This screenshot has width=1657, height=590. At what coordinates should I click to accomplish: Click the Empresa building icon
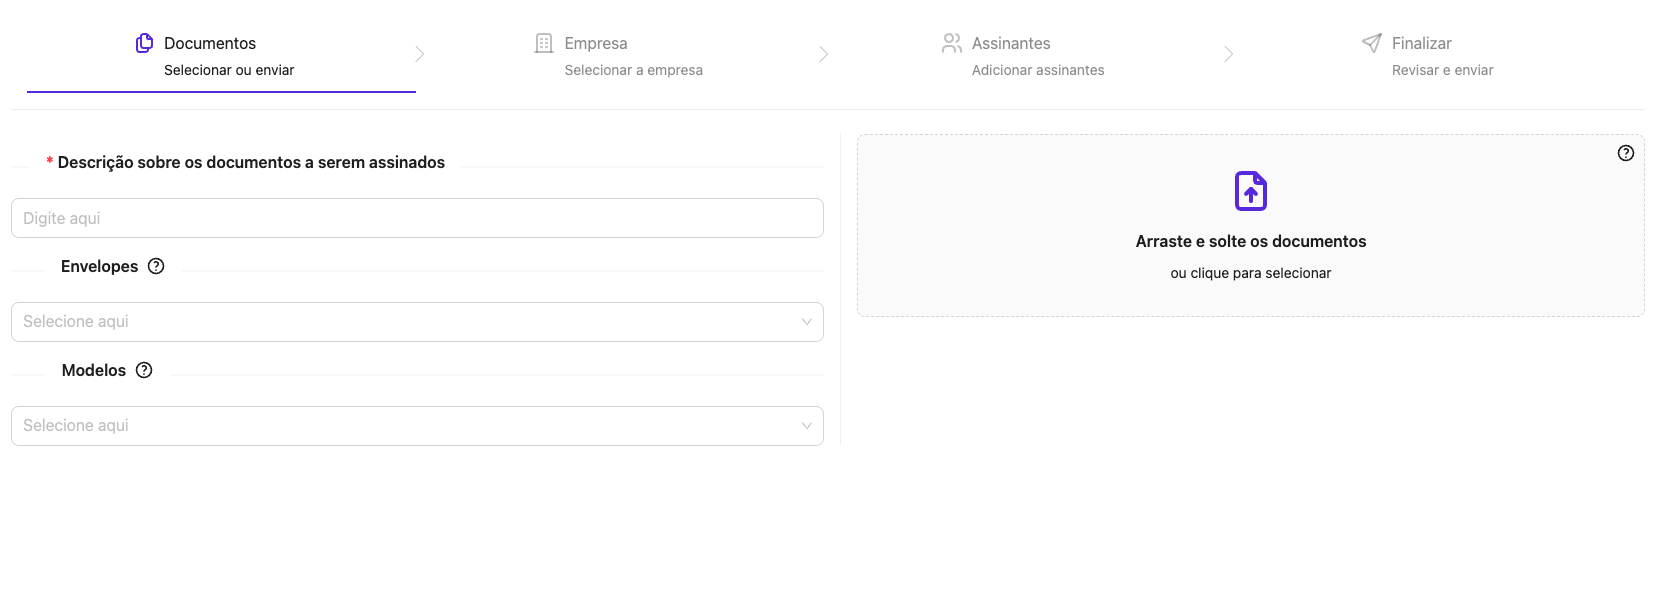pos(543,43)
